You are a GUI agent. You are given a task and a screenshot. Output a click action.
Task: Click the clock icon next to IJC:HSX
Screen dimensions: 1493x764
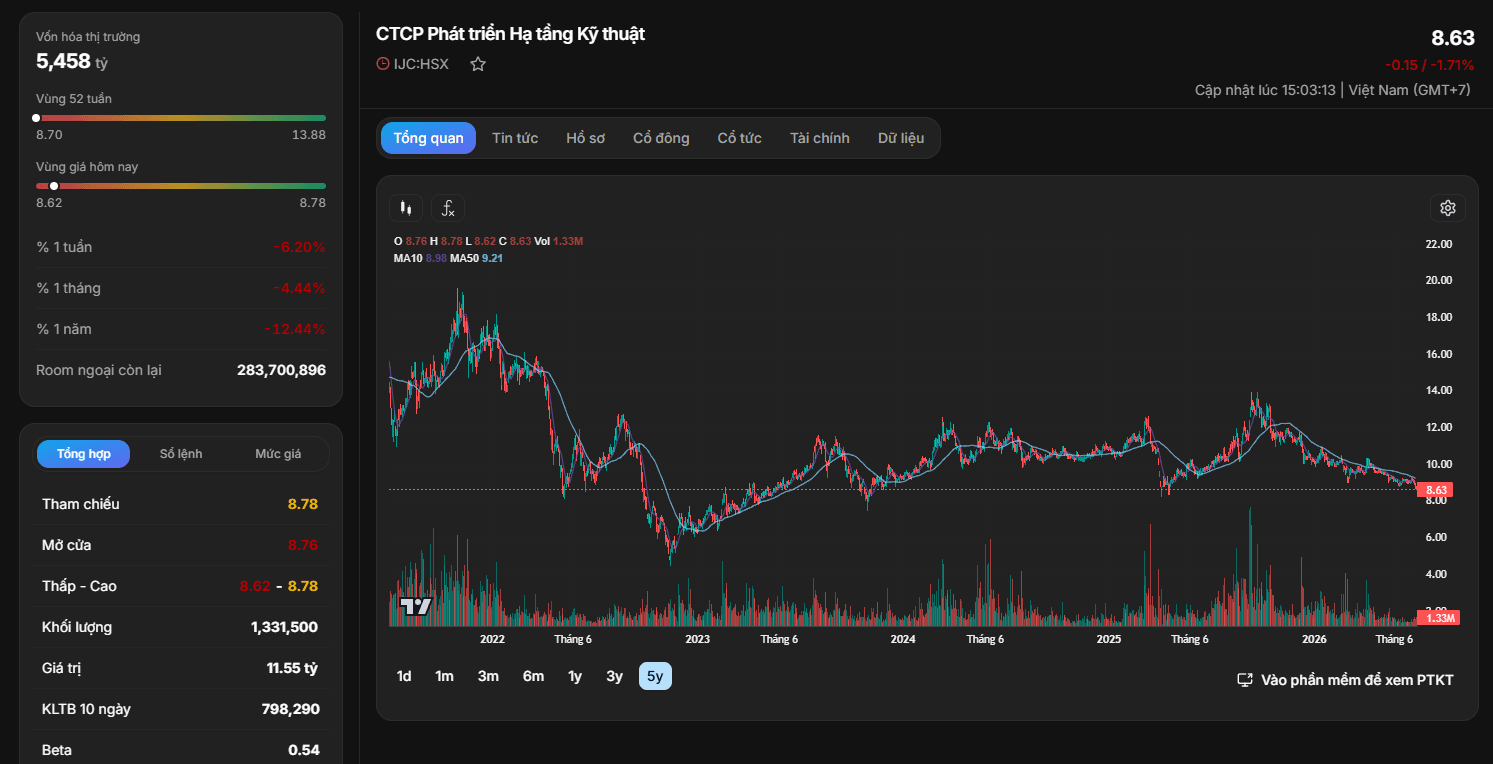point(382,64)
